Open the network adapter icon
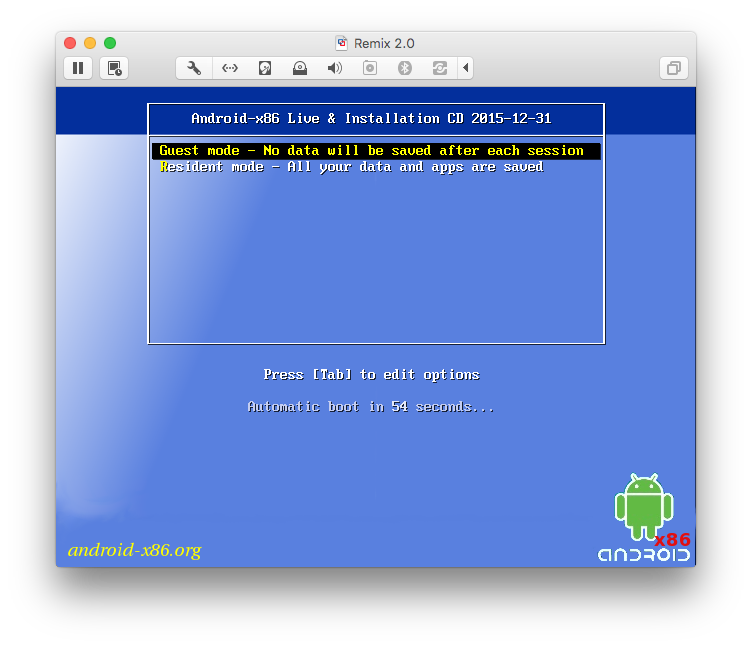Viewport: 752px width, 647px height. point(230,68)
